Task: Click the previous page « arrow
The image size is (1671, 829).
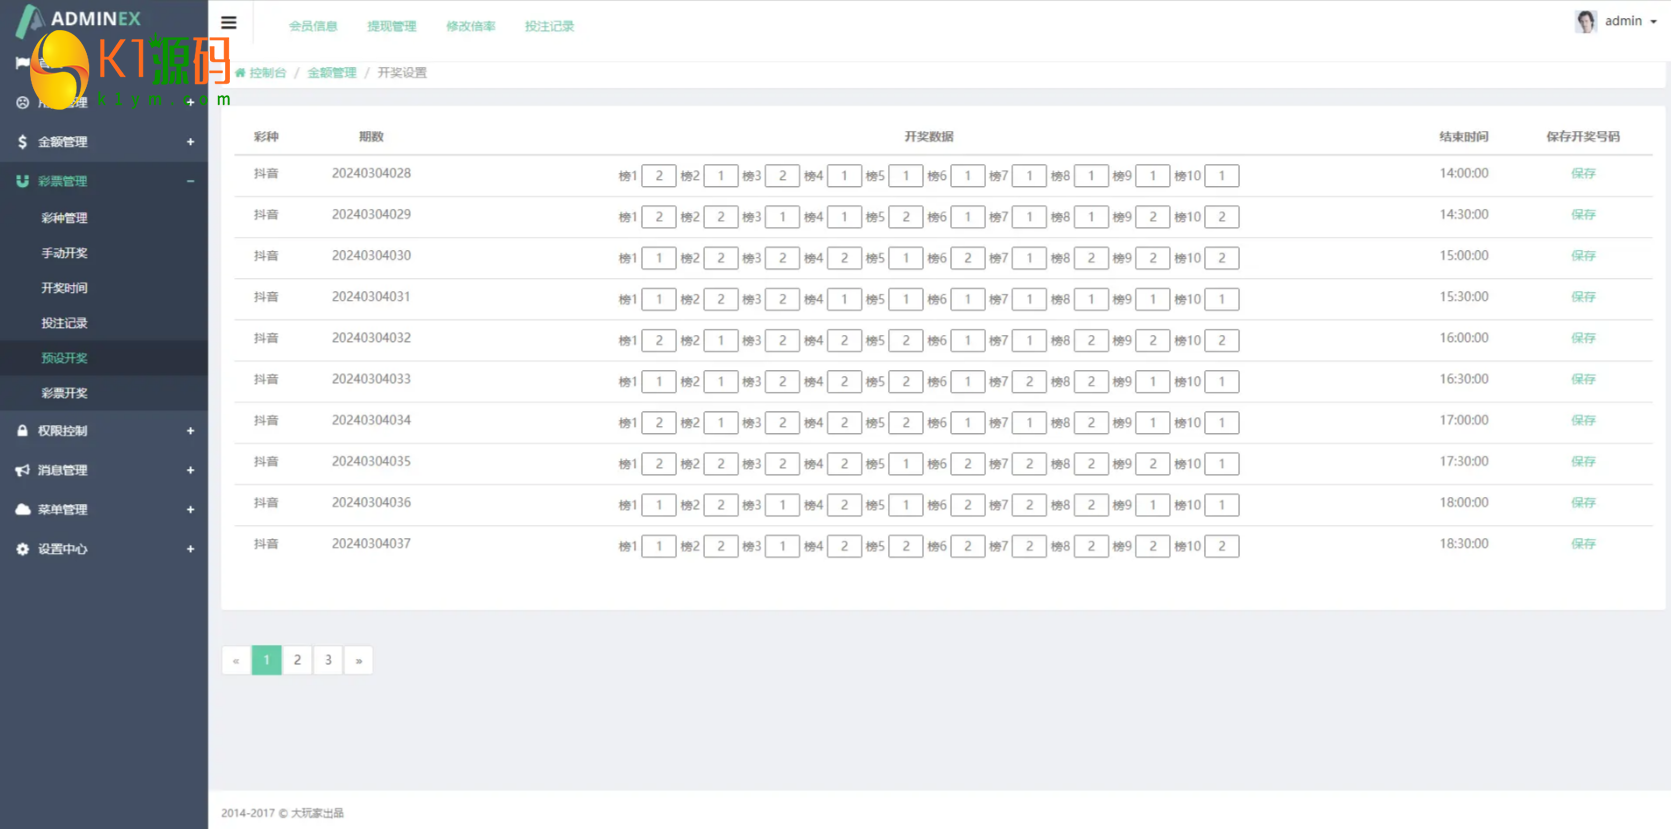Action: coord(236,660)
